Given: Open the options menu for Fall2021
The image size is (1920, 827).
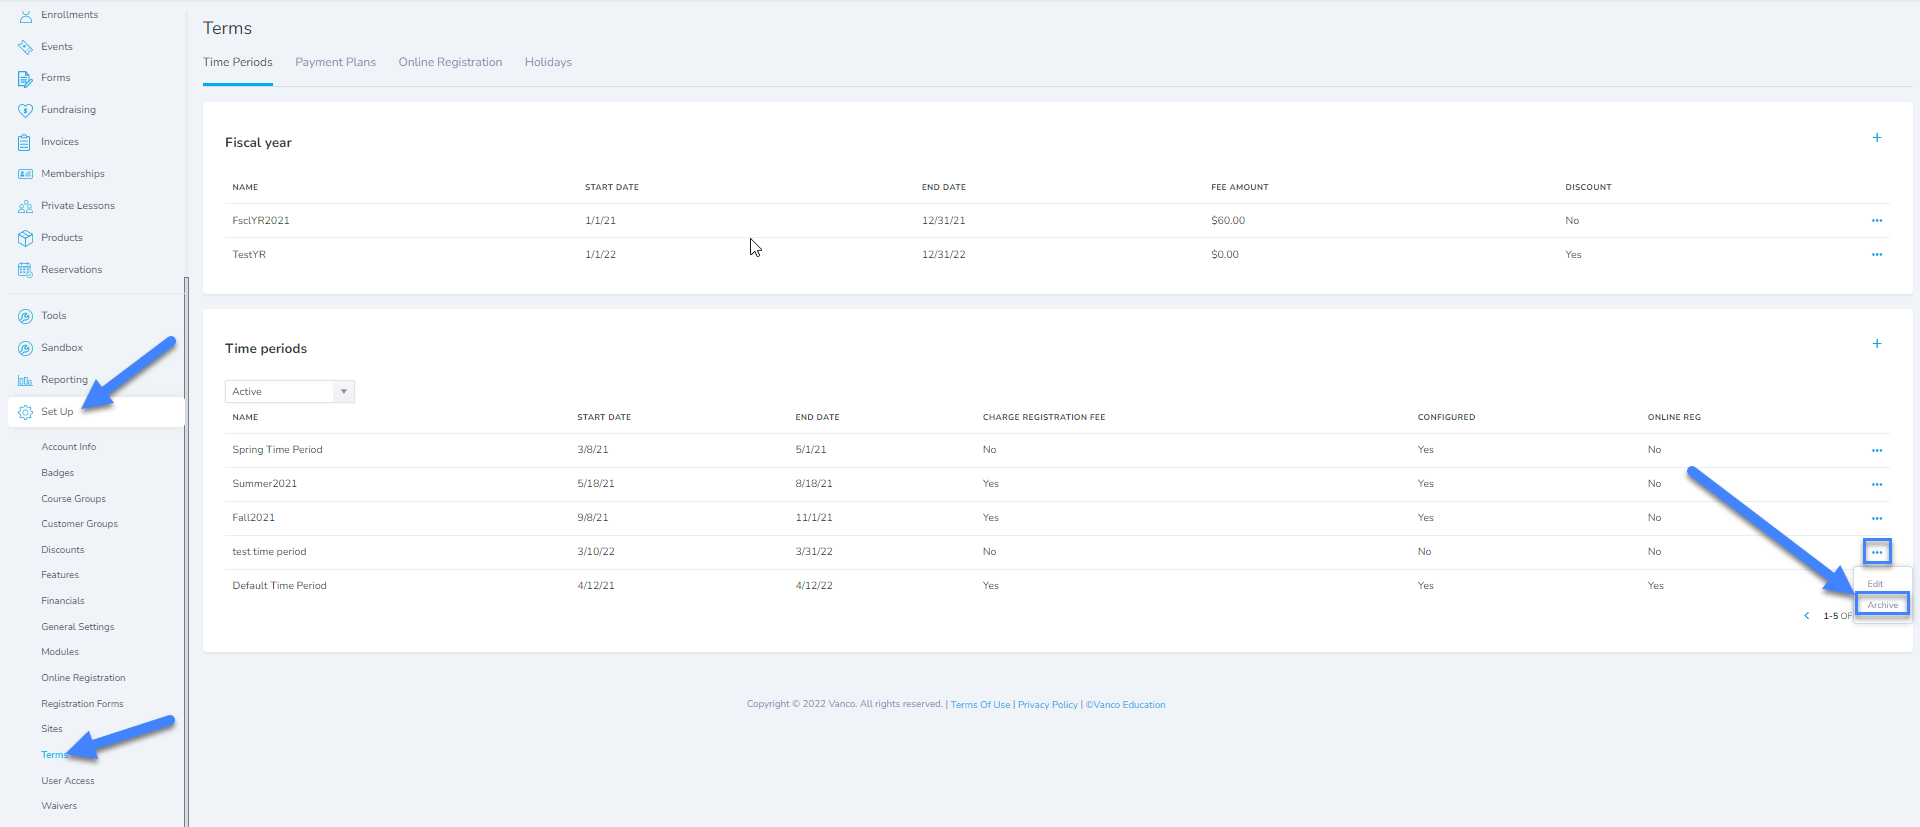Looking at the screenshot, I should tap(1877, 519).
